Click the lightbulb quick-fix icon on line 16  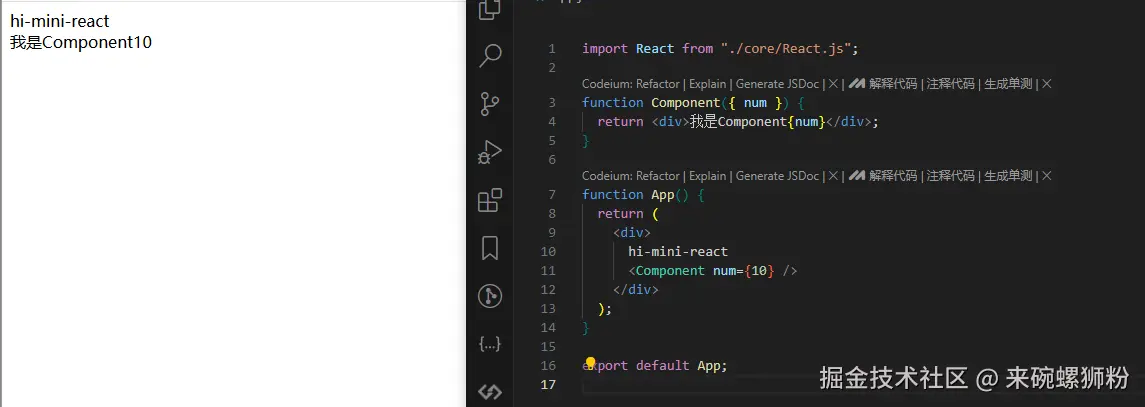coord(591,364)
